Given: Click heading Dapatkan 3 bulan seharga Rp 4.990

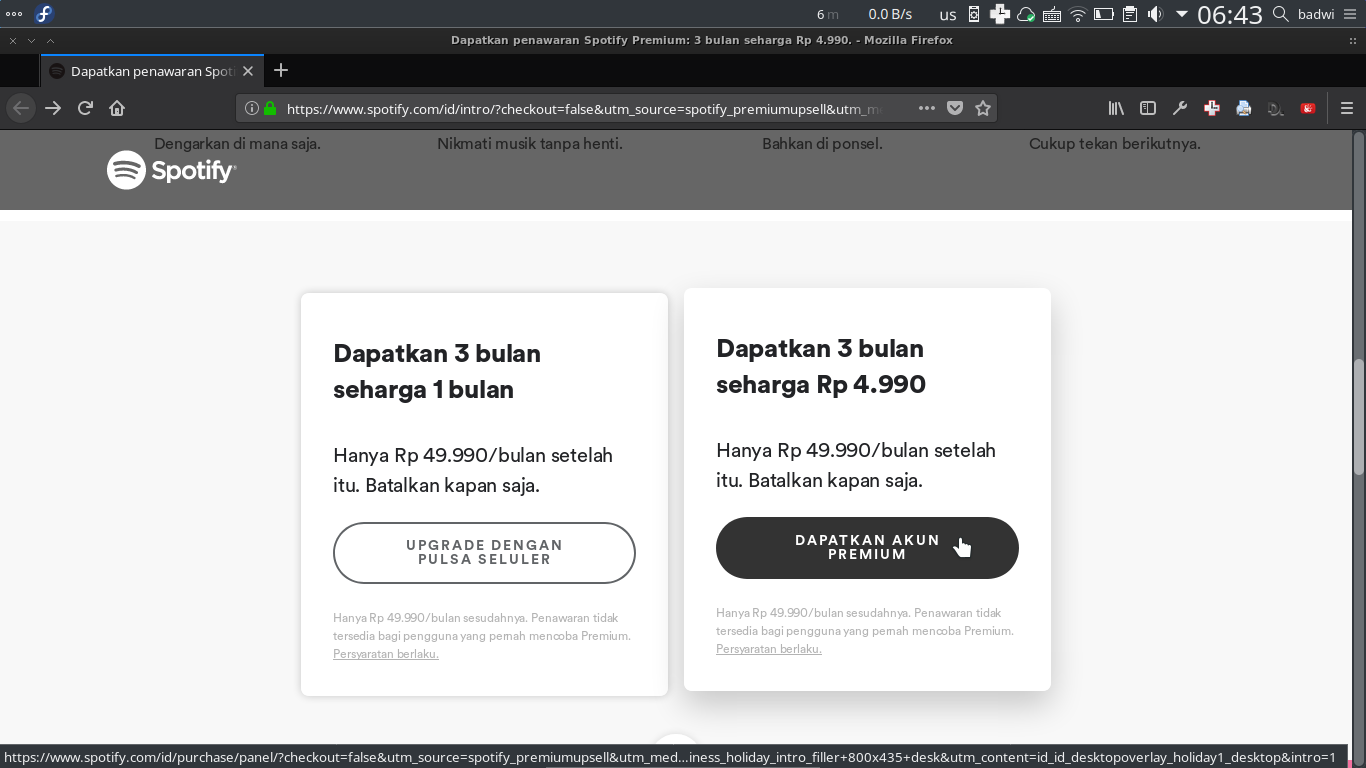Looking at the screenshot, I should click(x=821, y=366).
